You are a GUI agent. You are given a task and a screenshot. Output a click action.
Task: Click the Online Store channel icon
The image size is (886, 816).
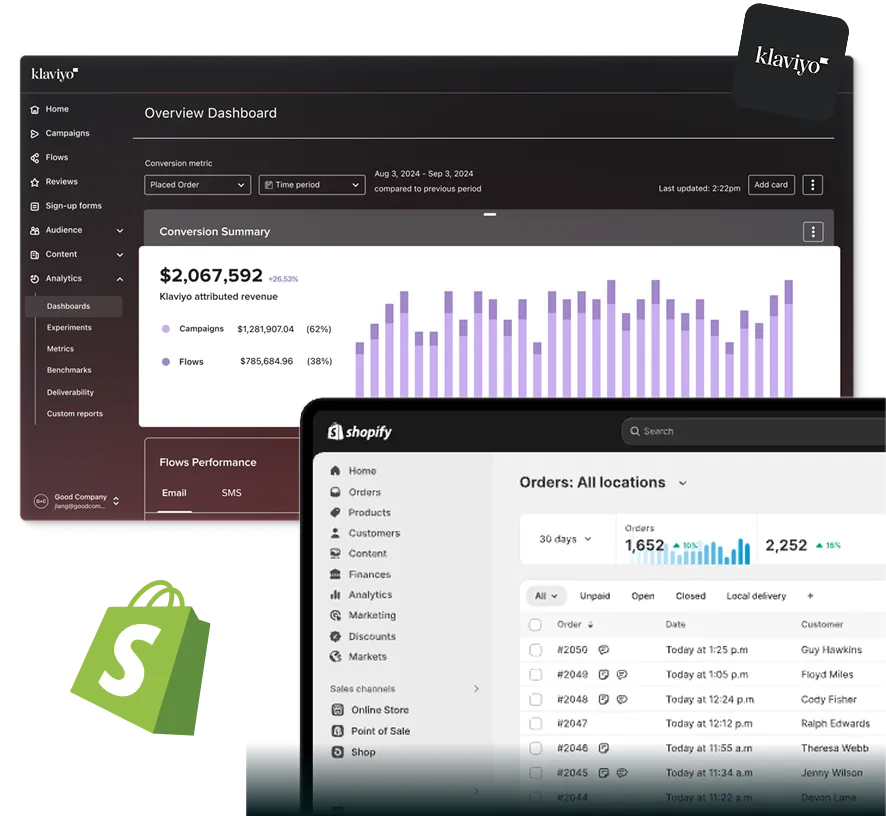tap(337, 710)
